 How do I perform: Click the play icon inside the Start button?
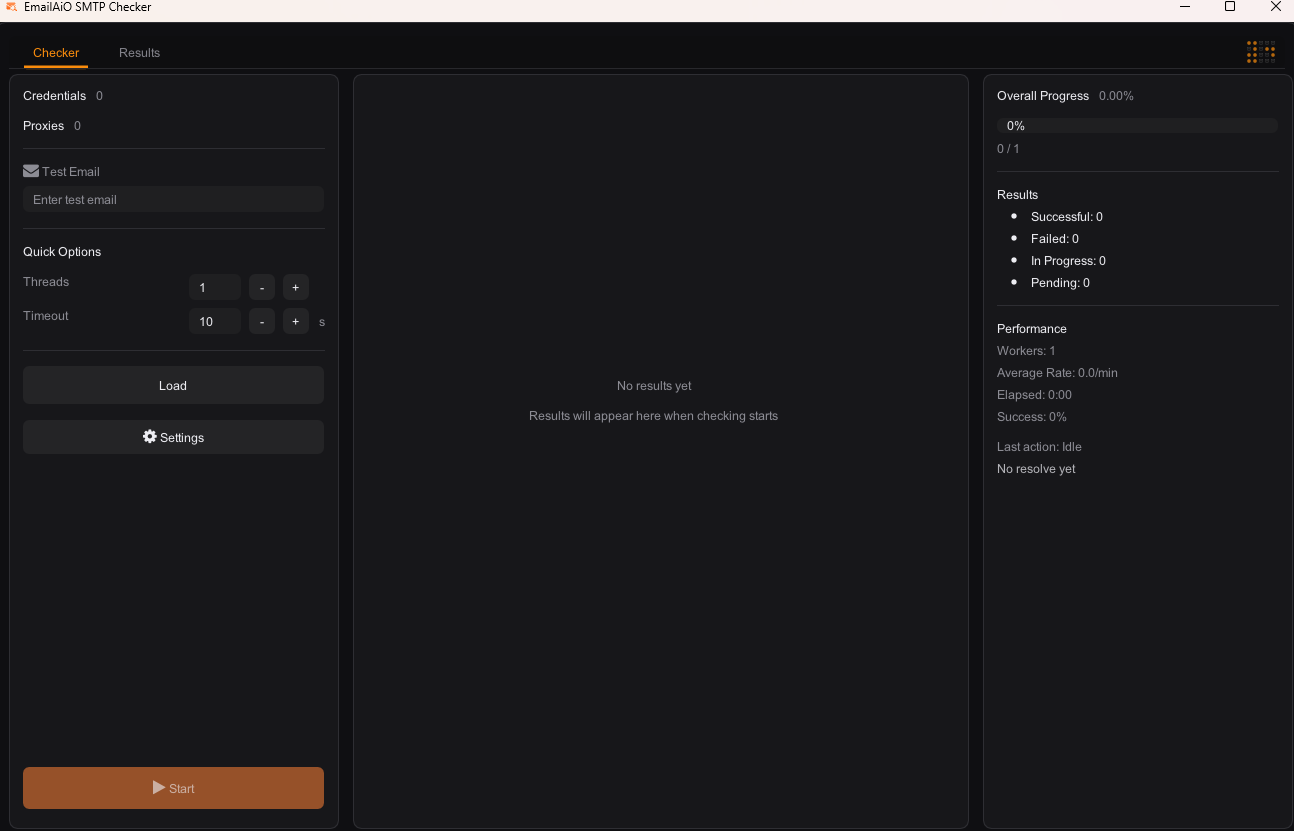pyautogui.click(x=159, y=788)
